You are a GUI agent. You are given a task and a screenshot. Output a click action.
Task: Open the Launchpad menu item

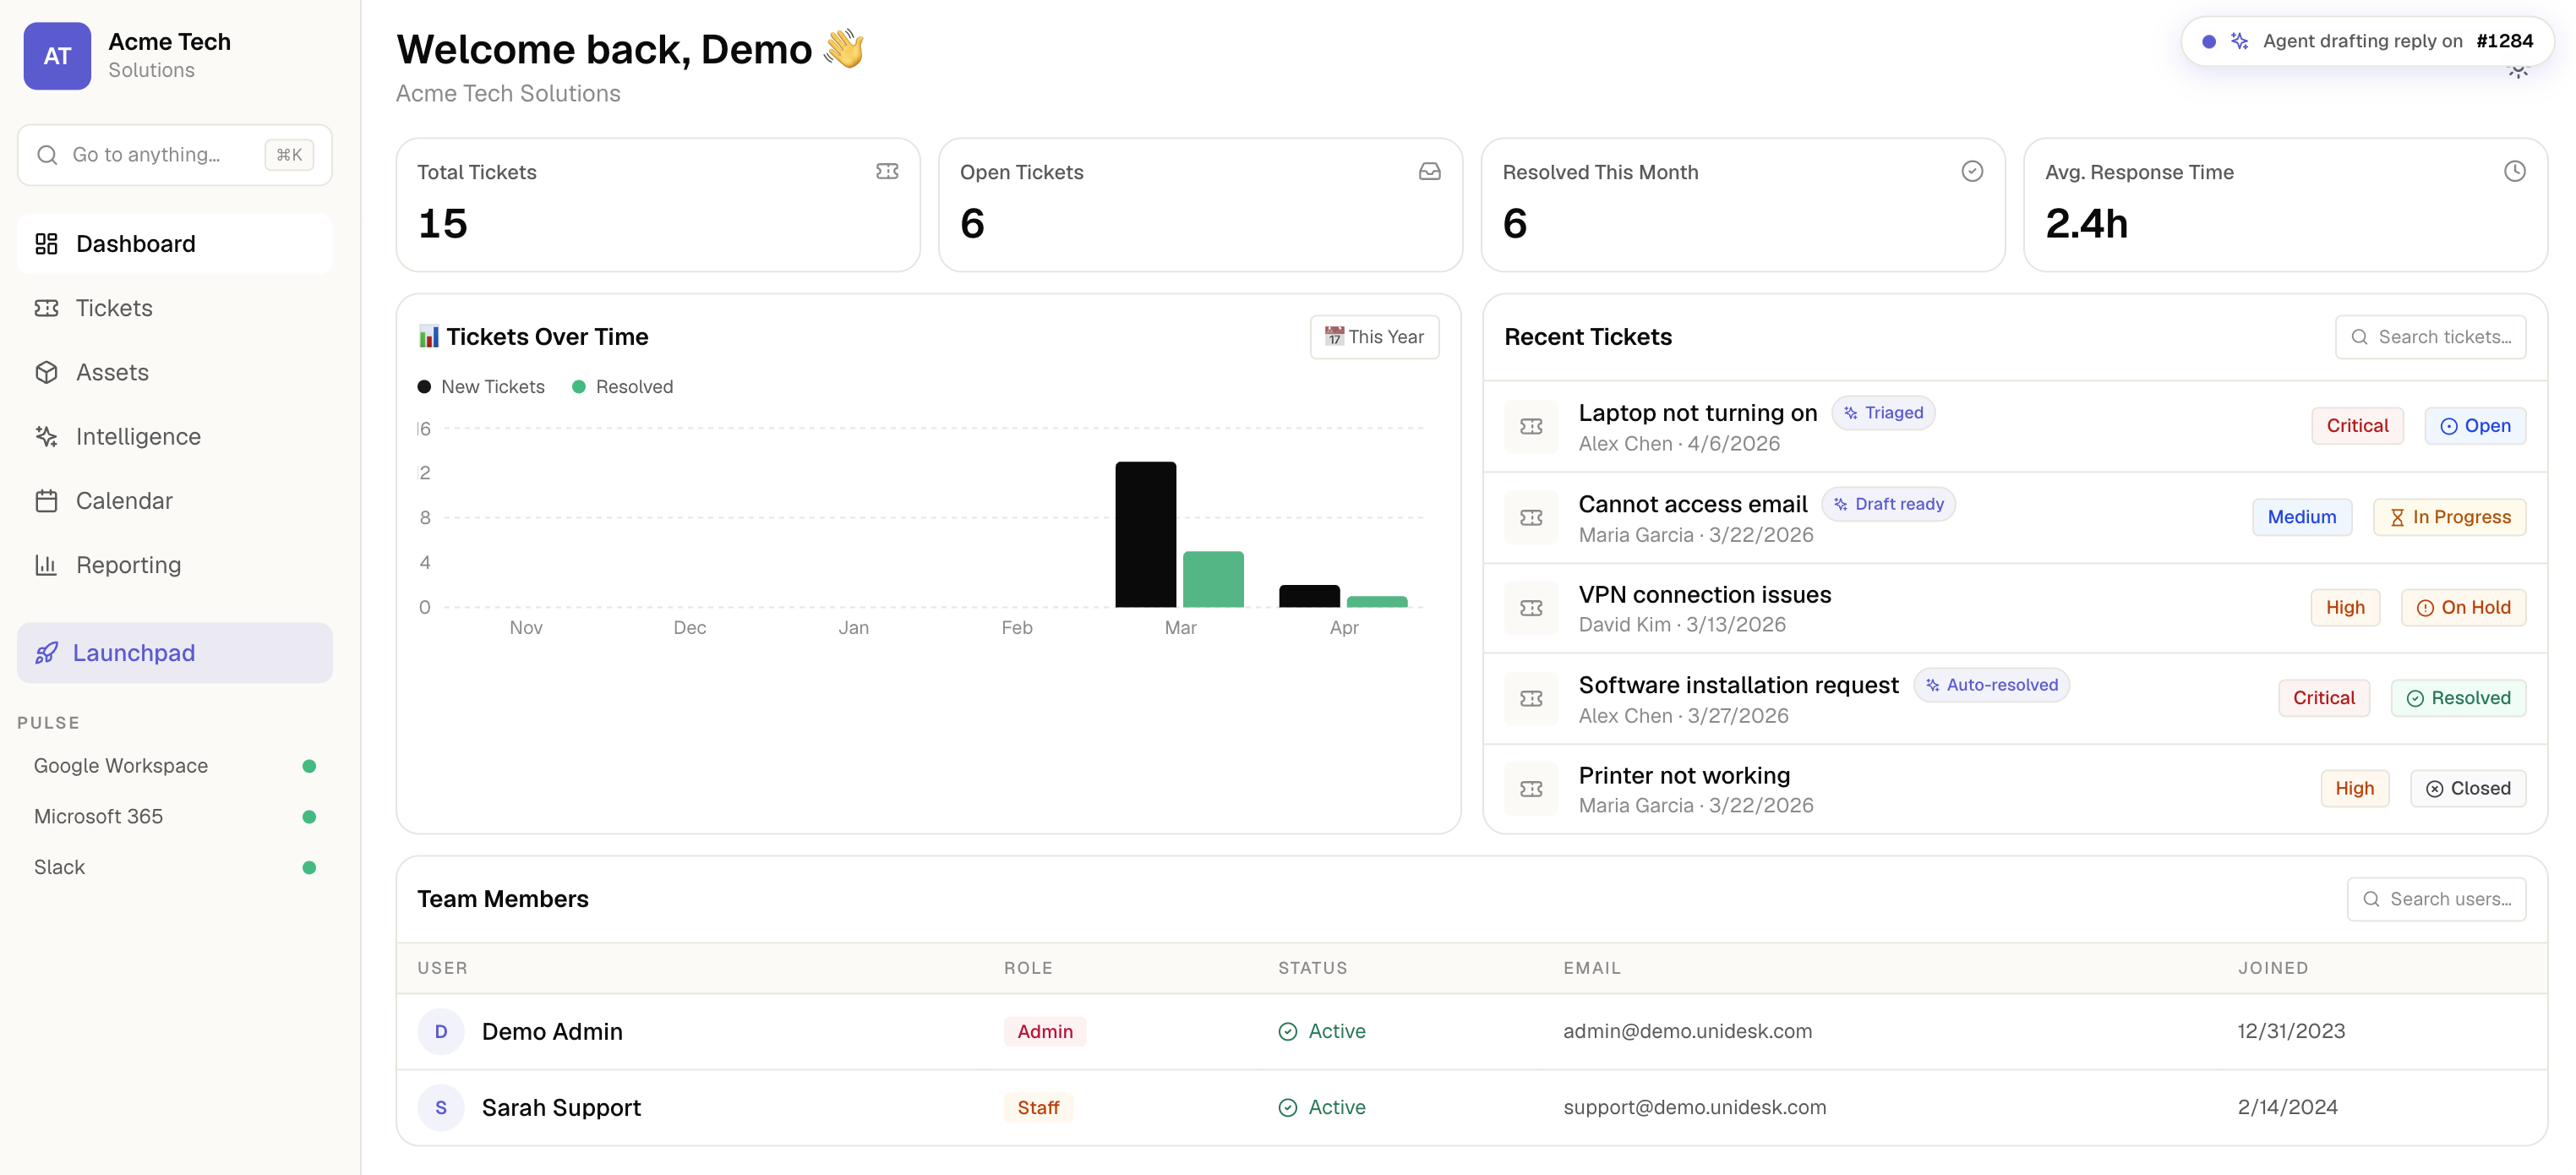[x=175, y=653]
